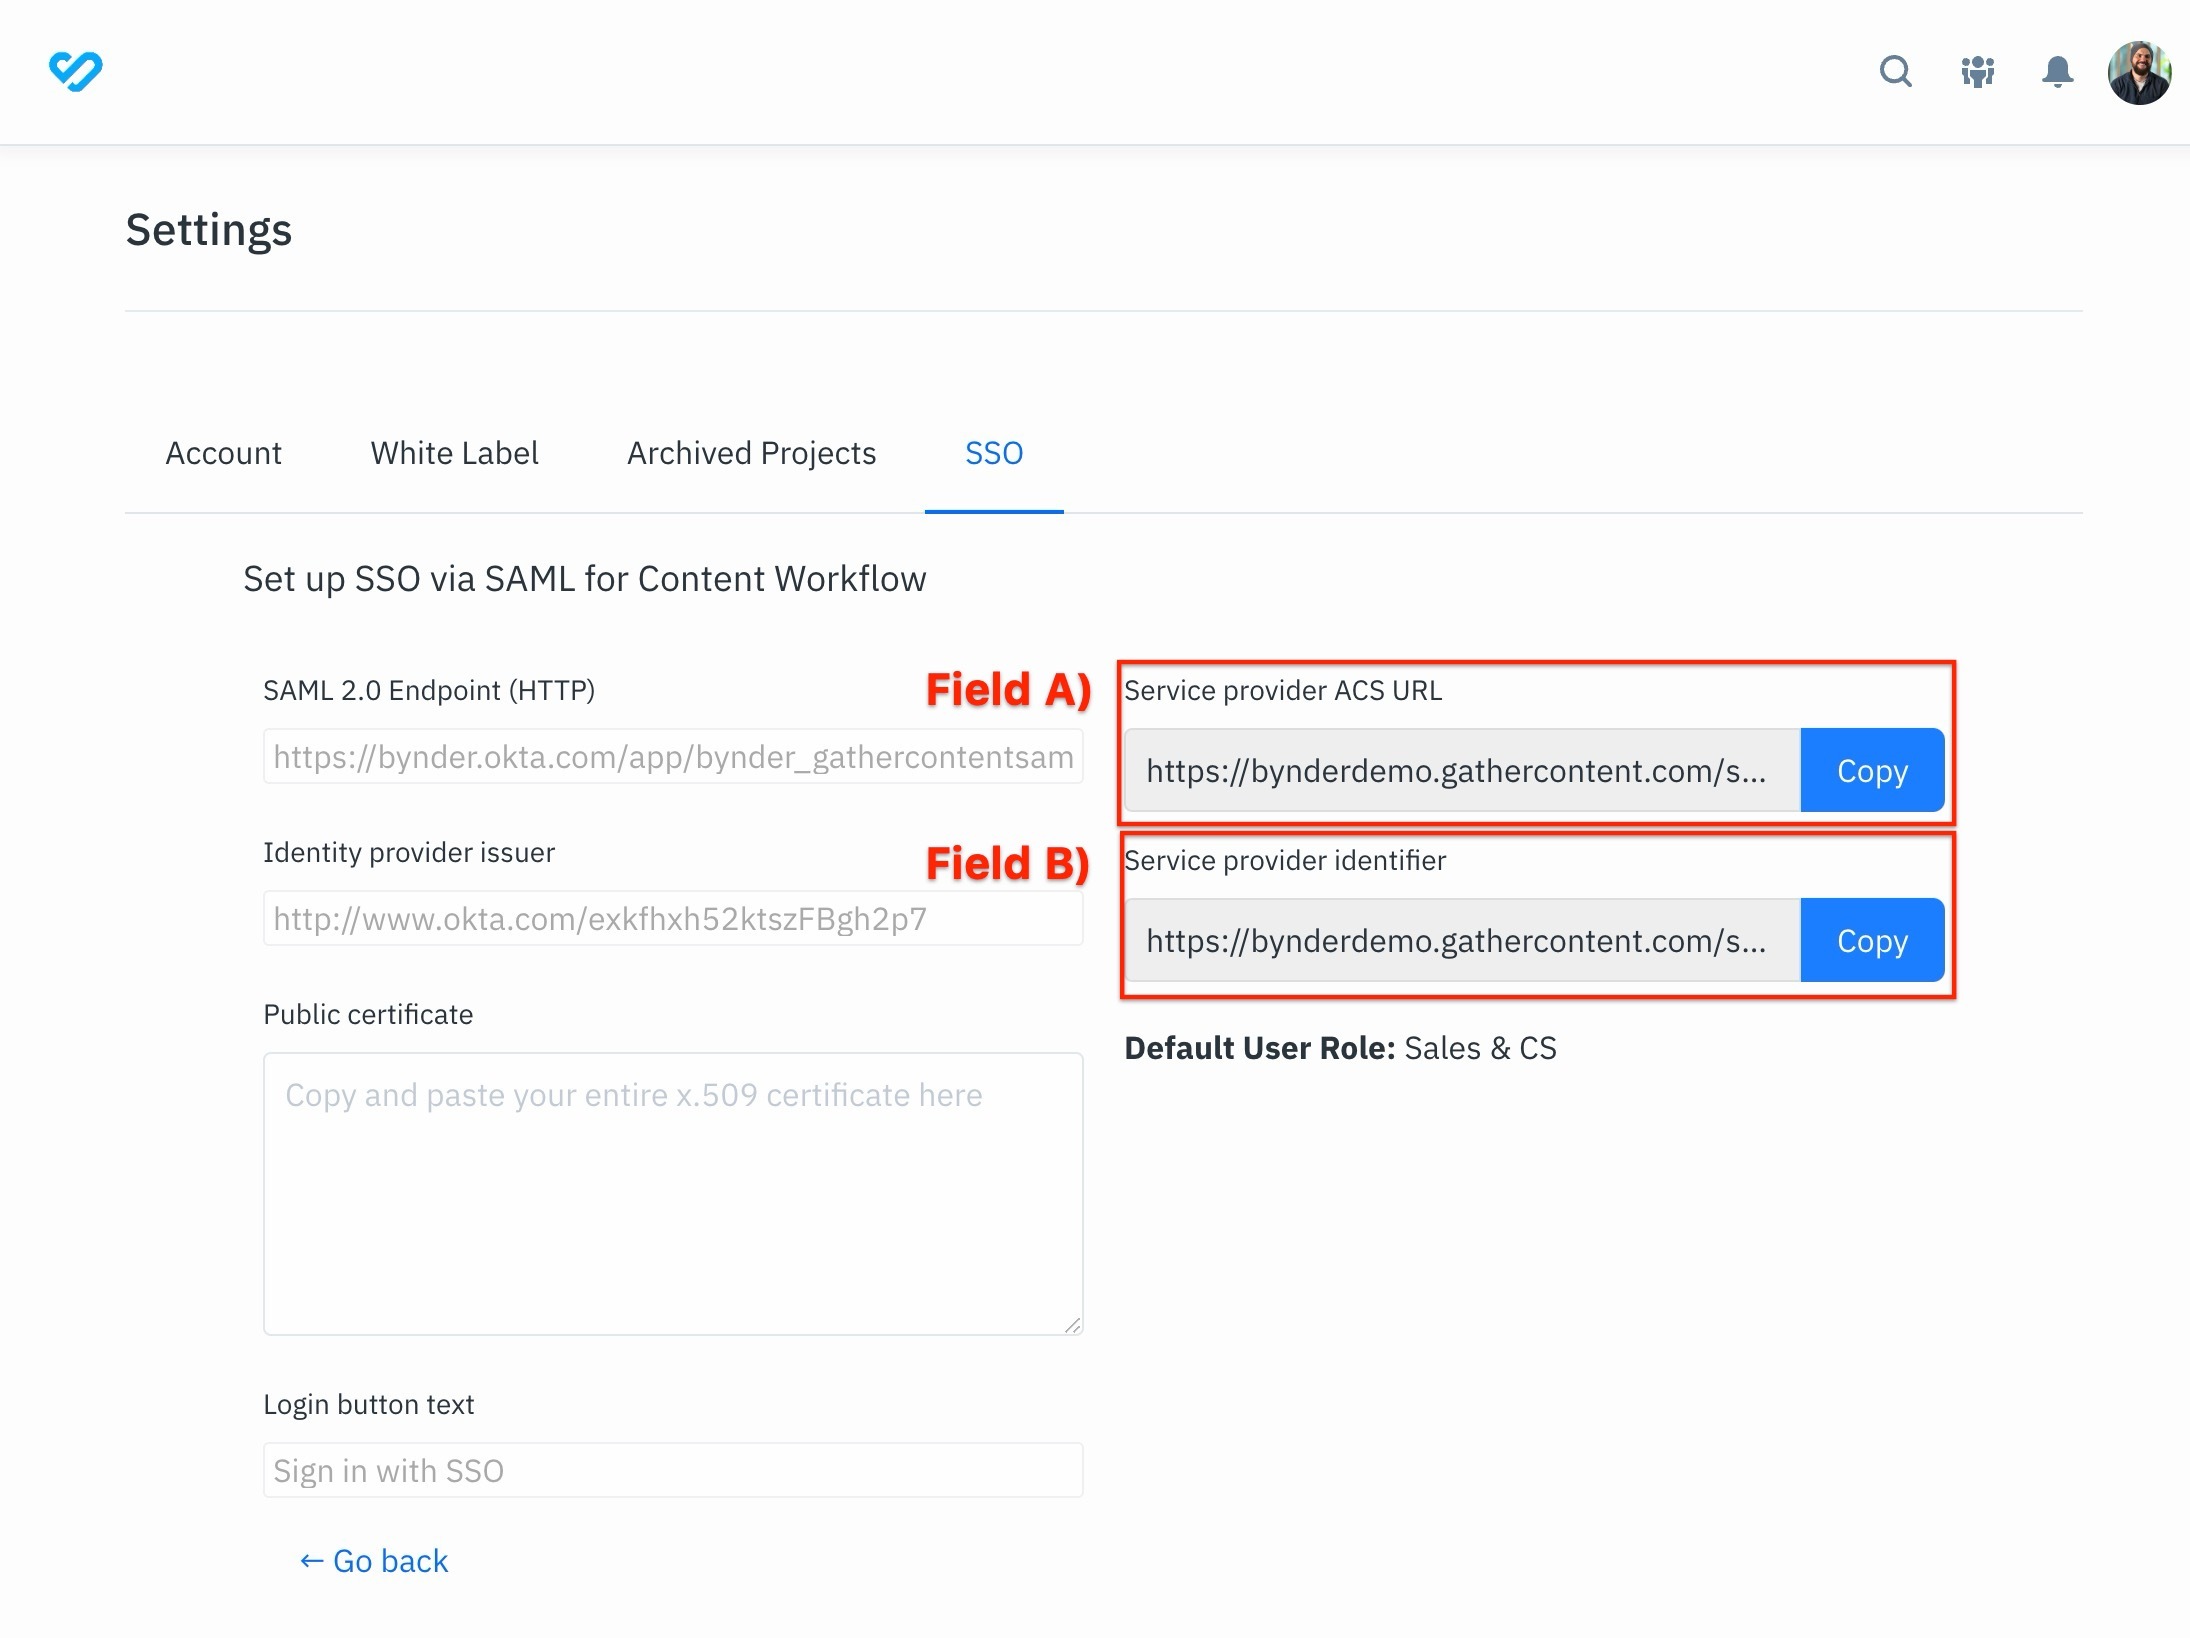Open notifications bell icon

pos(2057,72)
